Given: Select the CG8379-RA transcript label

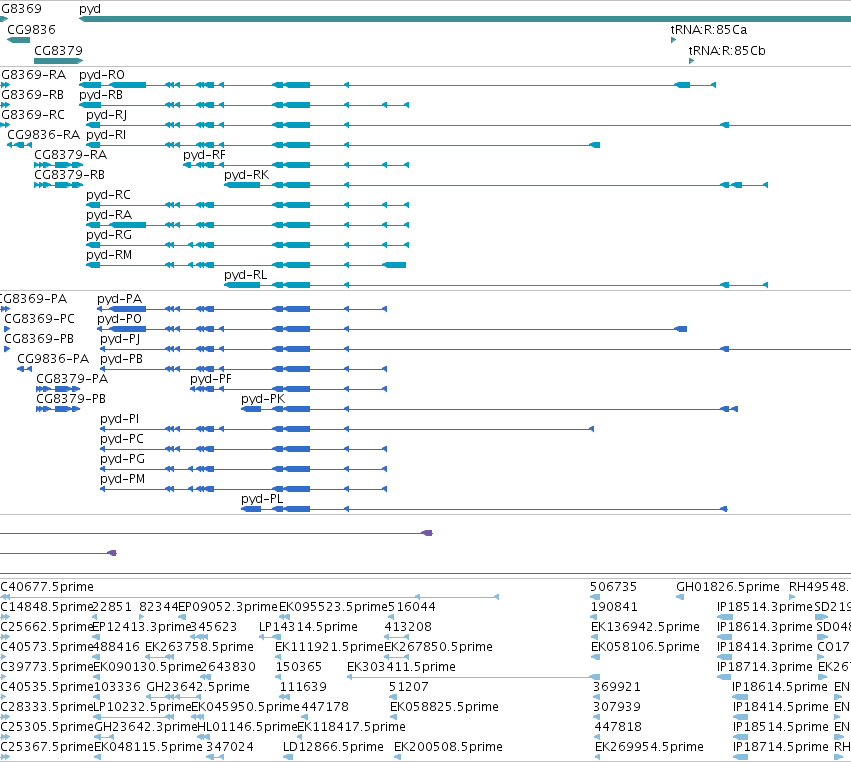Looking at the screenshot, I should tap(71, 155).
